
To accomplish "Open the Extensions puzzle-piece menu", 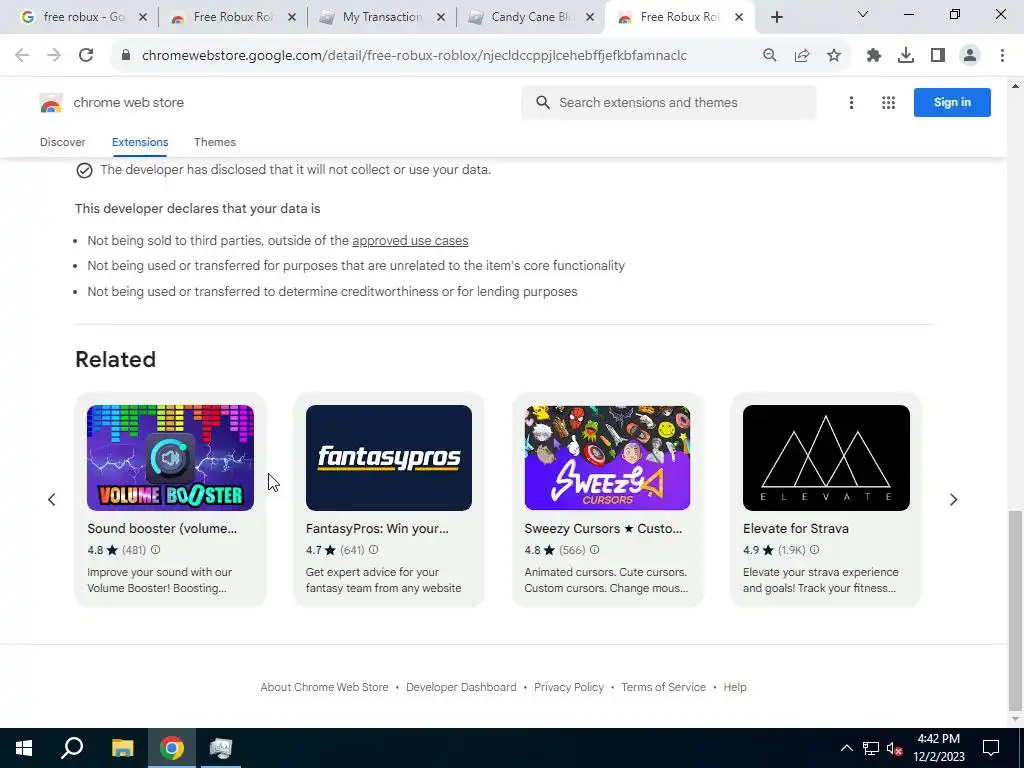I will point(874,56).
